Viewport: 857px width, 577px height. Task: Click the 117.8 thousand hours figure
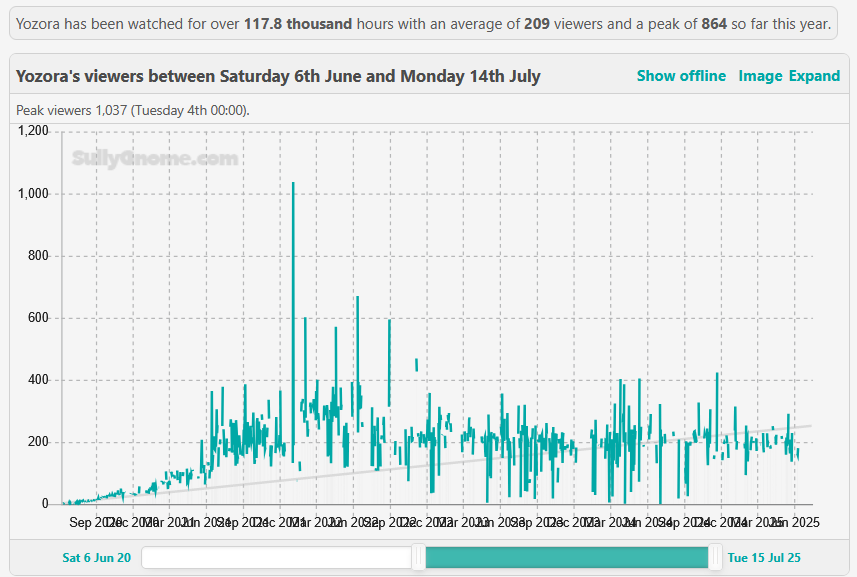(x=298, y=24)
